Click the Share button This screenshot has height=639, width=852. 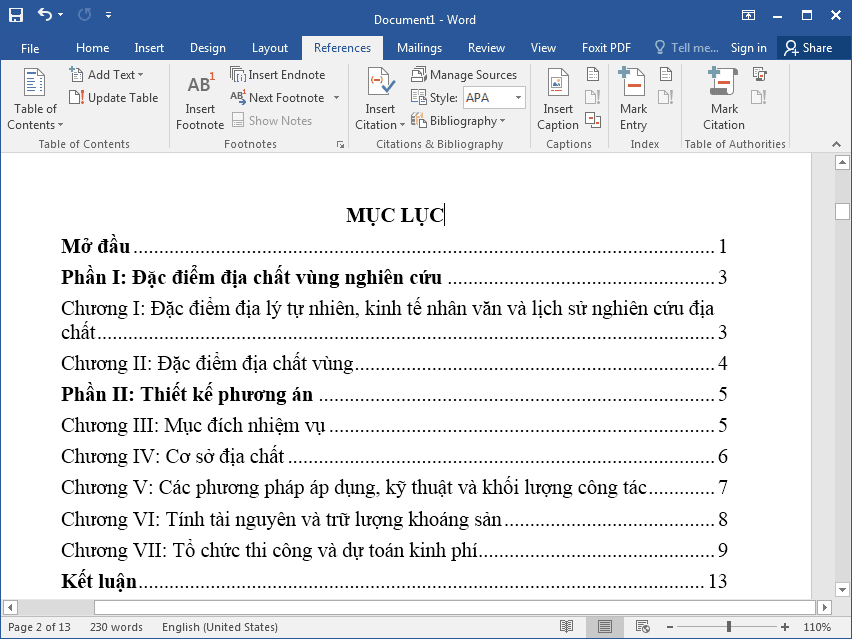(x=809, y=47)
